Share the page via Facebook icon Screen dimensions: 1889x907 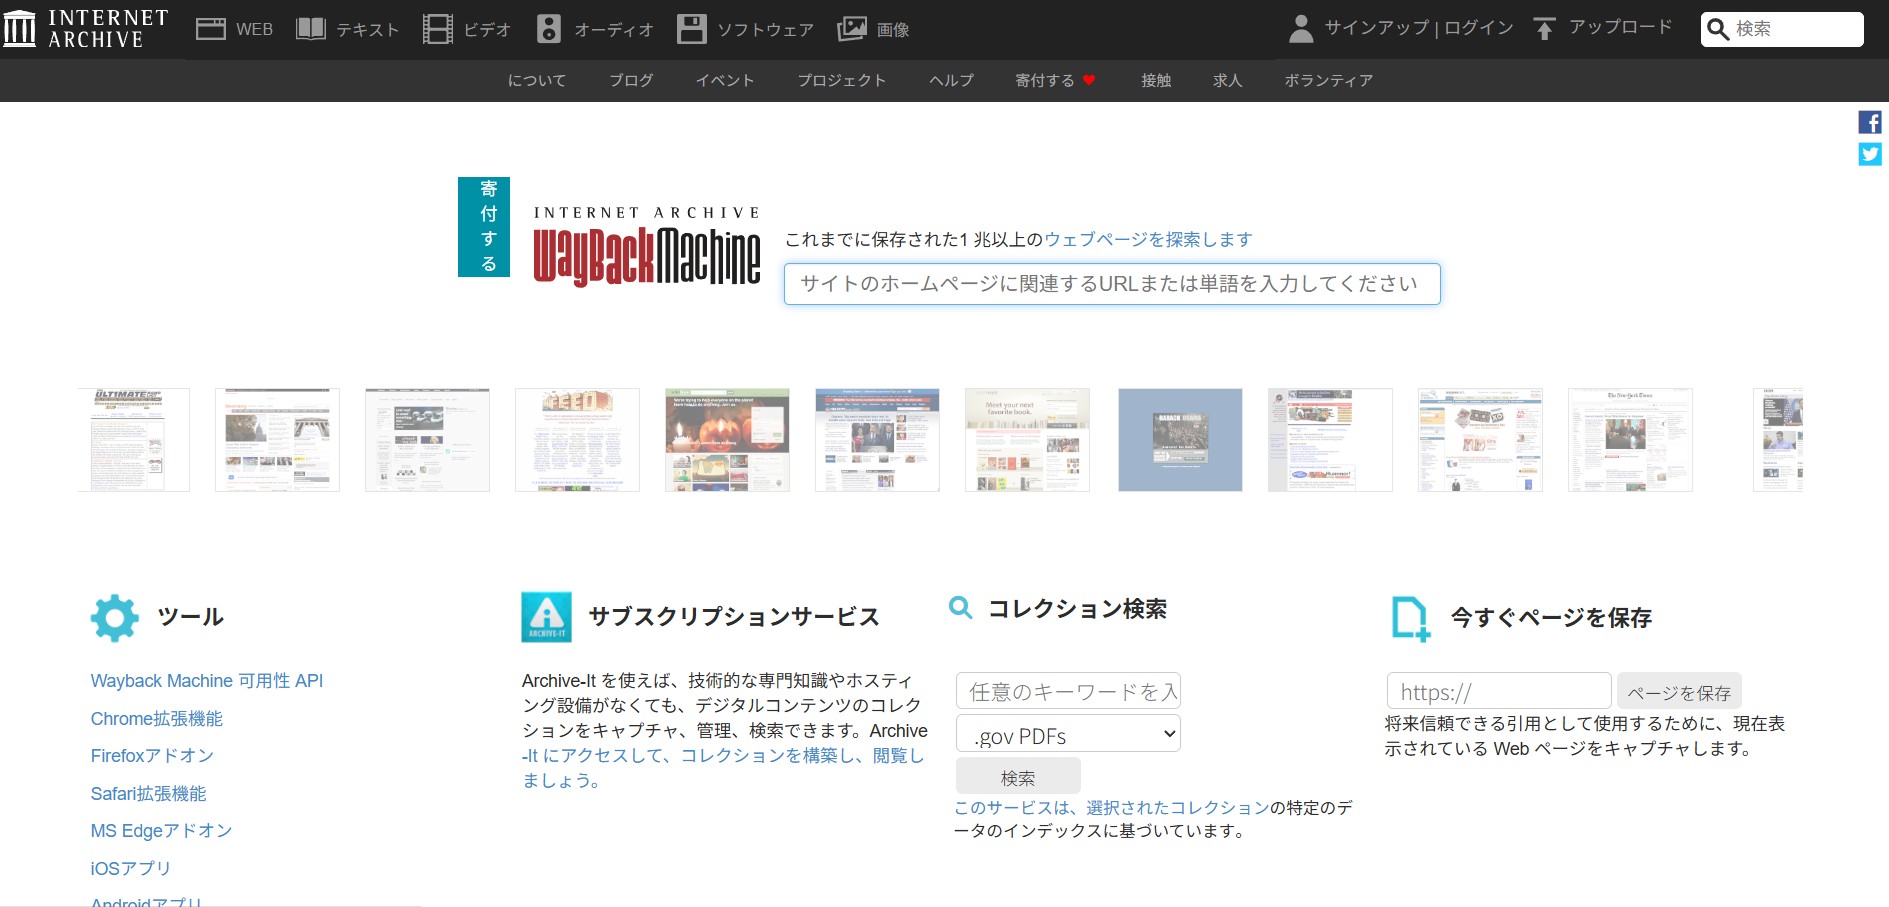(1870, 121)
